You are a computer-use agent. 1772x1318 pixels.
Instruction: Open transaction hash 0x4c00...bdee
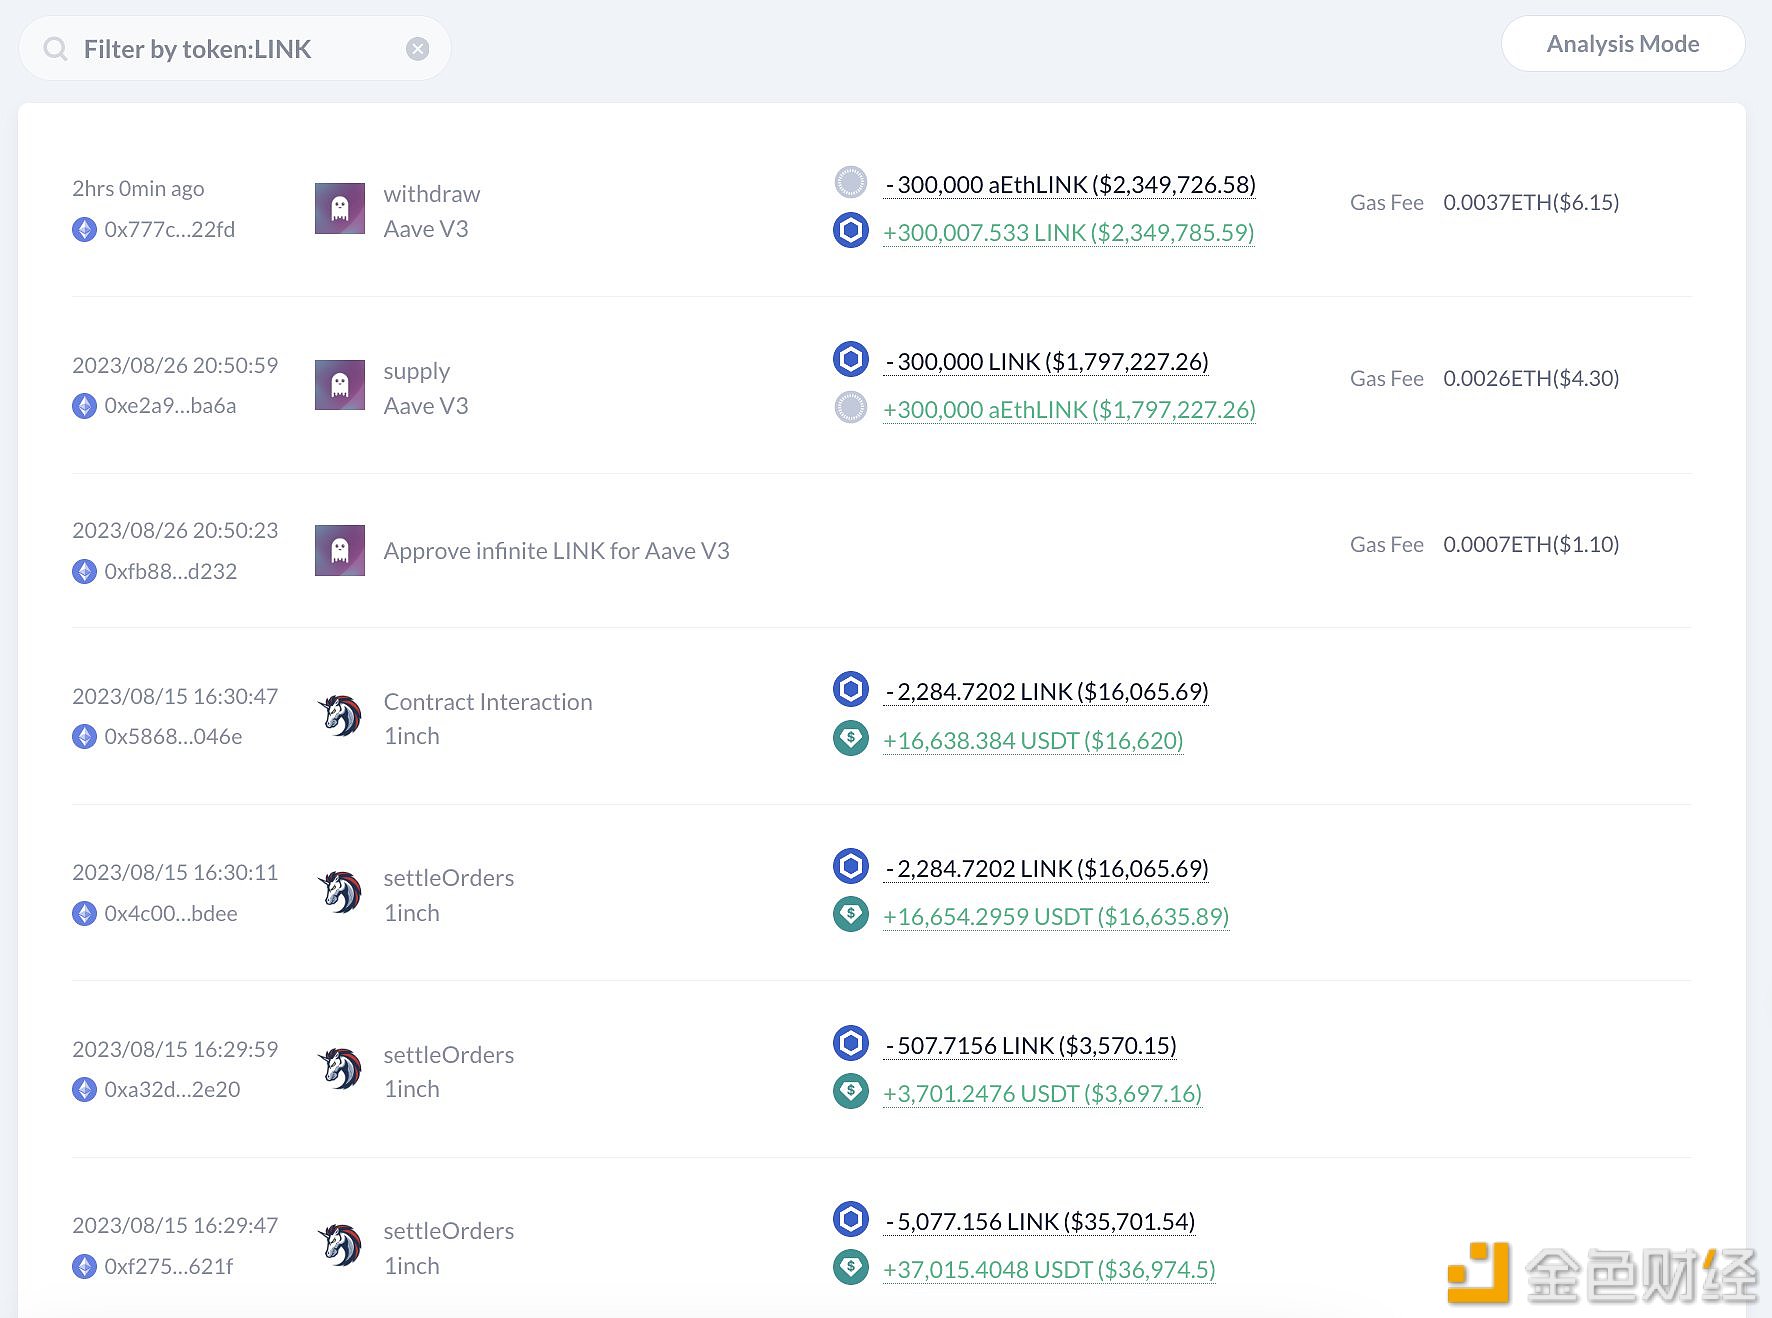tap(171, 914)
